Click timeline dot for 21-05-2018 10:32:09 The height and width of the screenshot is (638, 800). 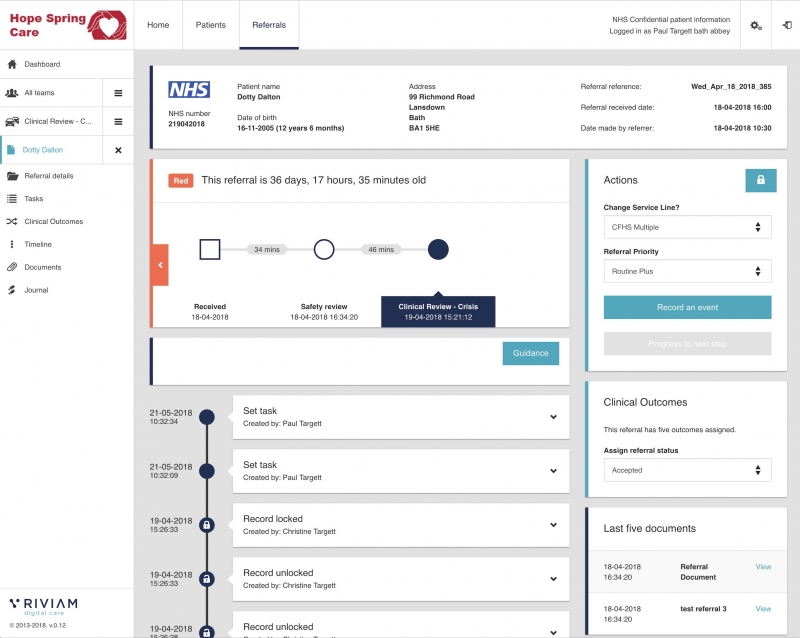coord(207,471)
